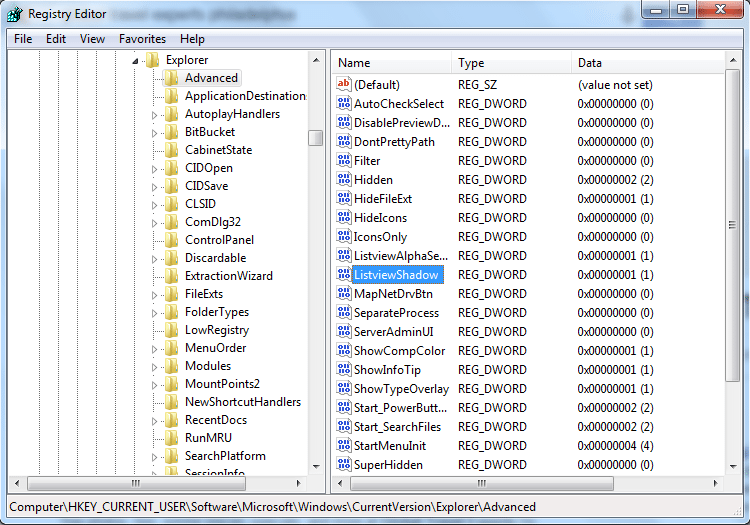
Task: Expand the CIDSave key
Action: coord(154,187)
